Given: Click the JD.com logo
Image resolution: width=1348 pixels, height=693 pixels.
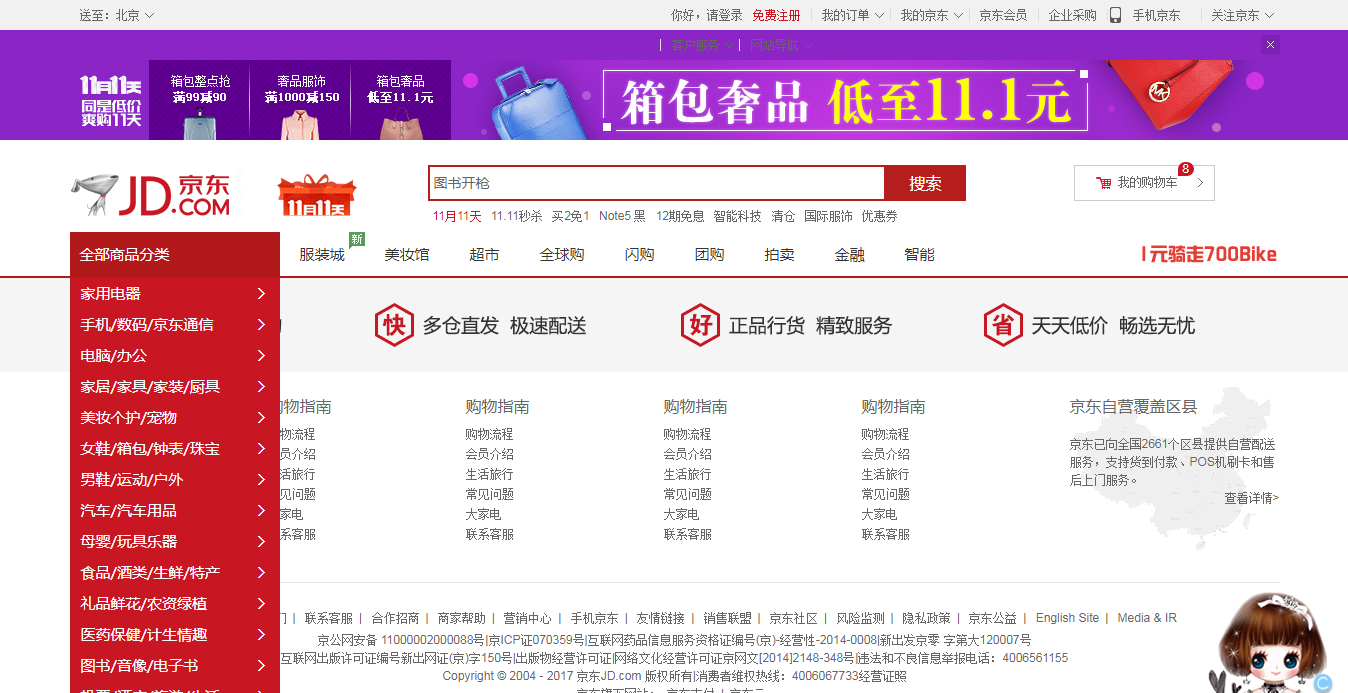Looking at the screenshot, I should 151,195.
